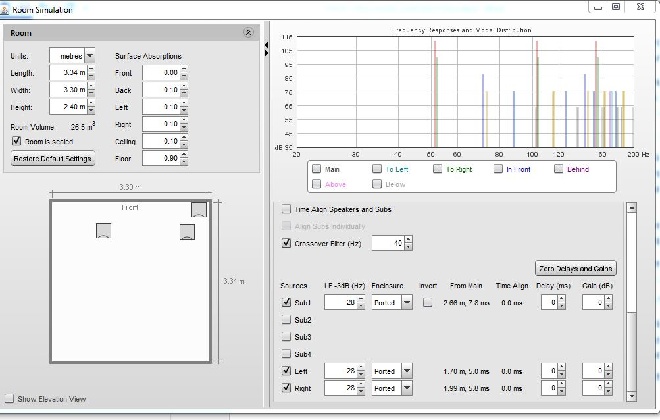
Task: Enable the Sub4 source checkbox
Action: tap(286, 354)
